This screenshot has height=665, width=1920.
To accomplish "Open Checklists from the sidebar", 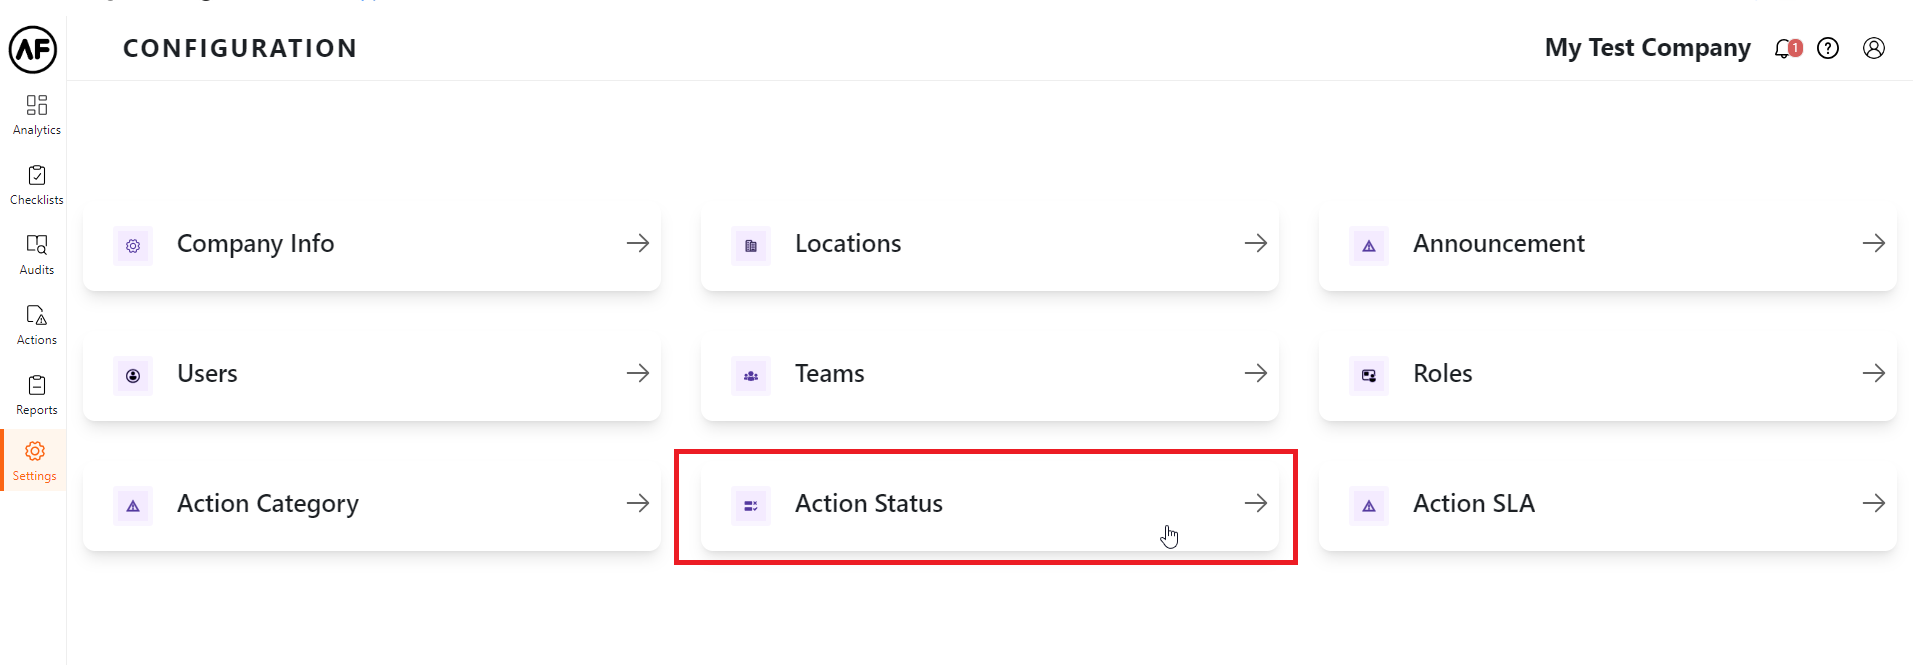I will pos(36,185).
